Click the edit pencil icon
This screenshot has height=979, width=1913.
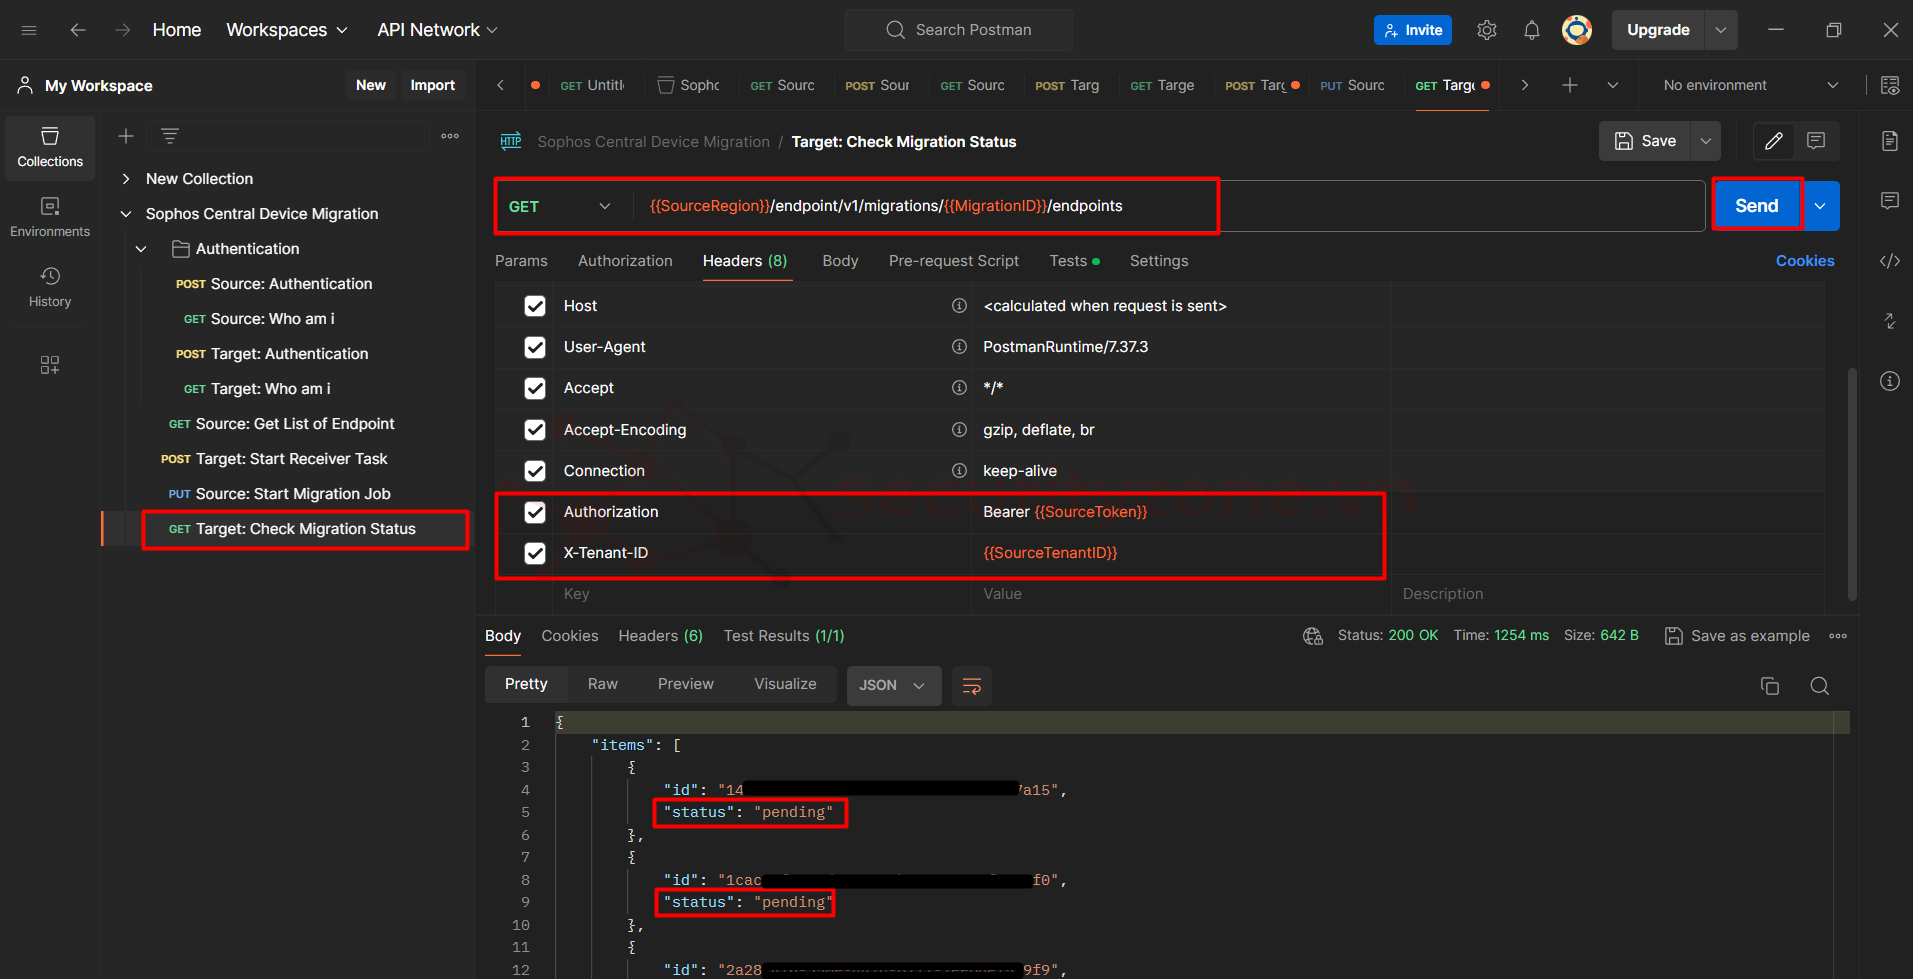coord(1774,141)
